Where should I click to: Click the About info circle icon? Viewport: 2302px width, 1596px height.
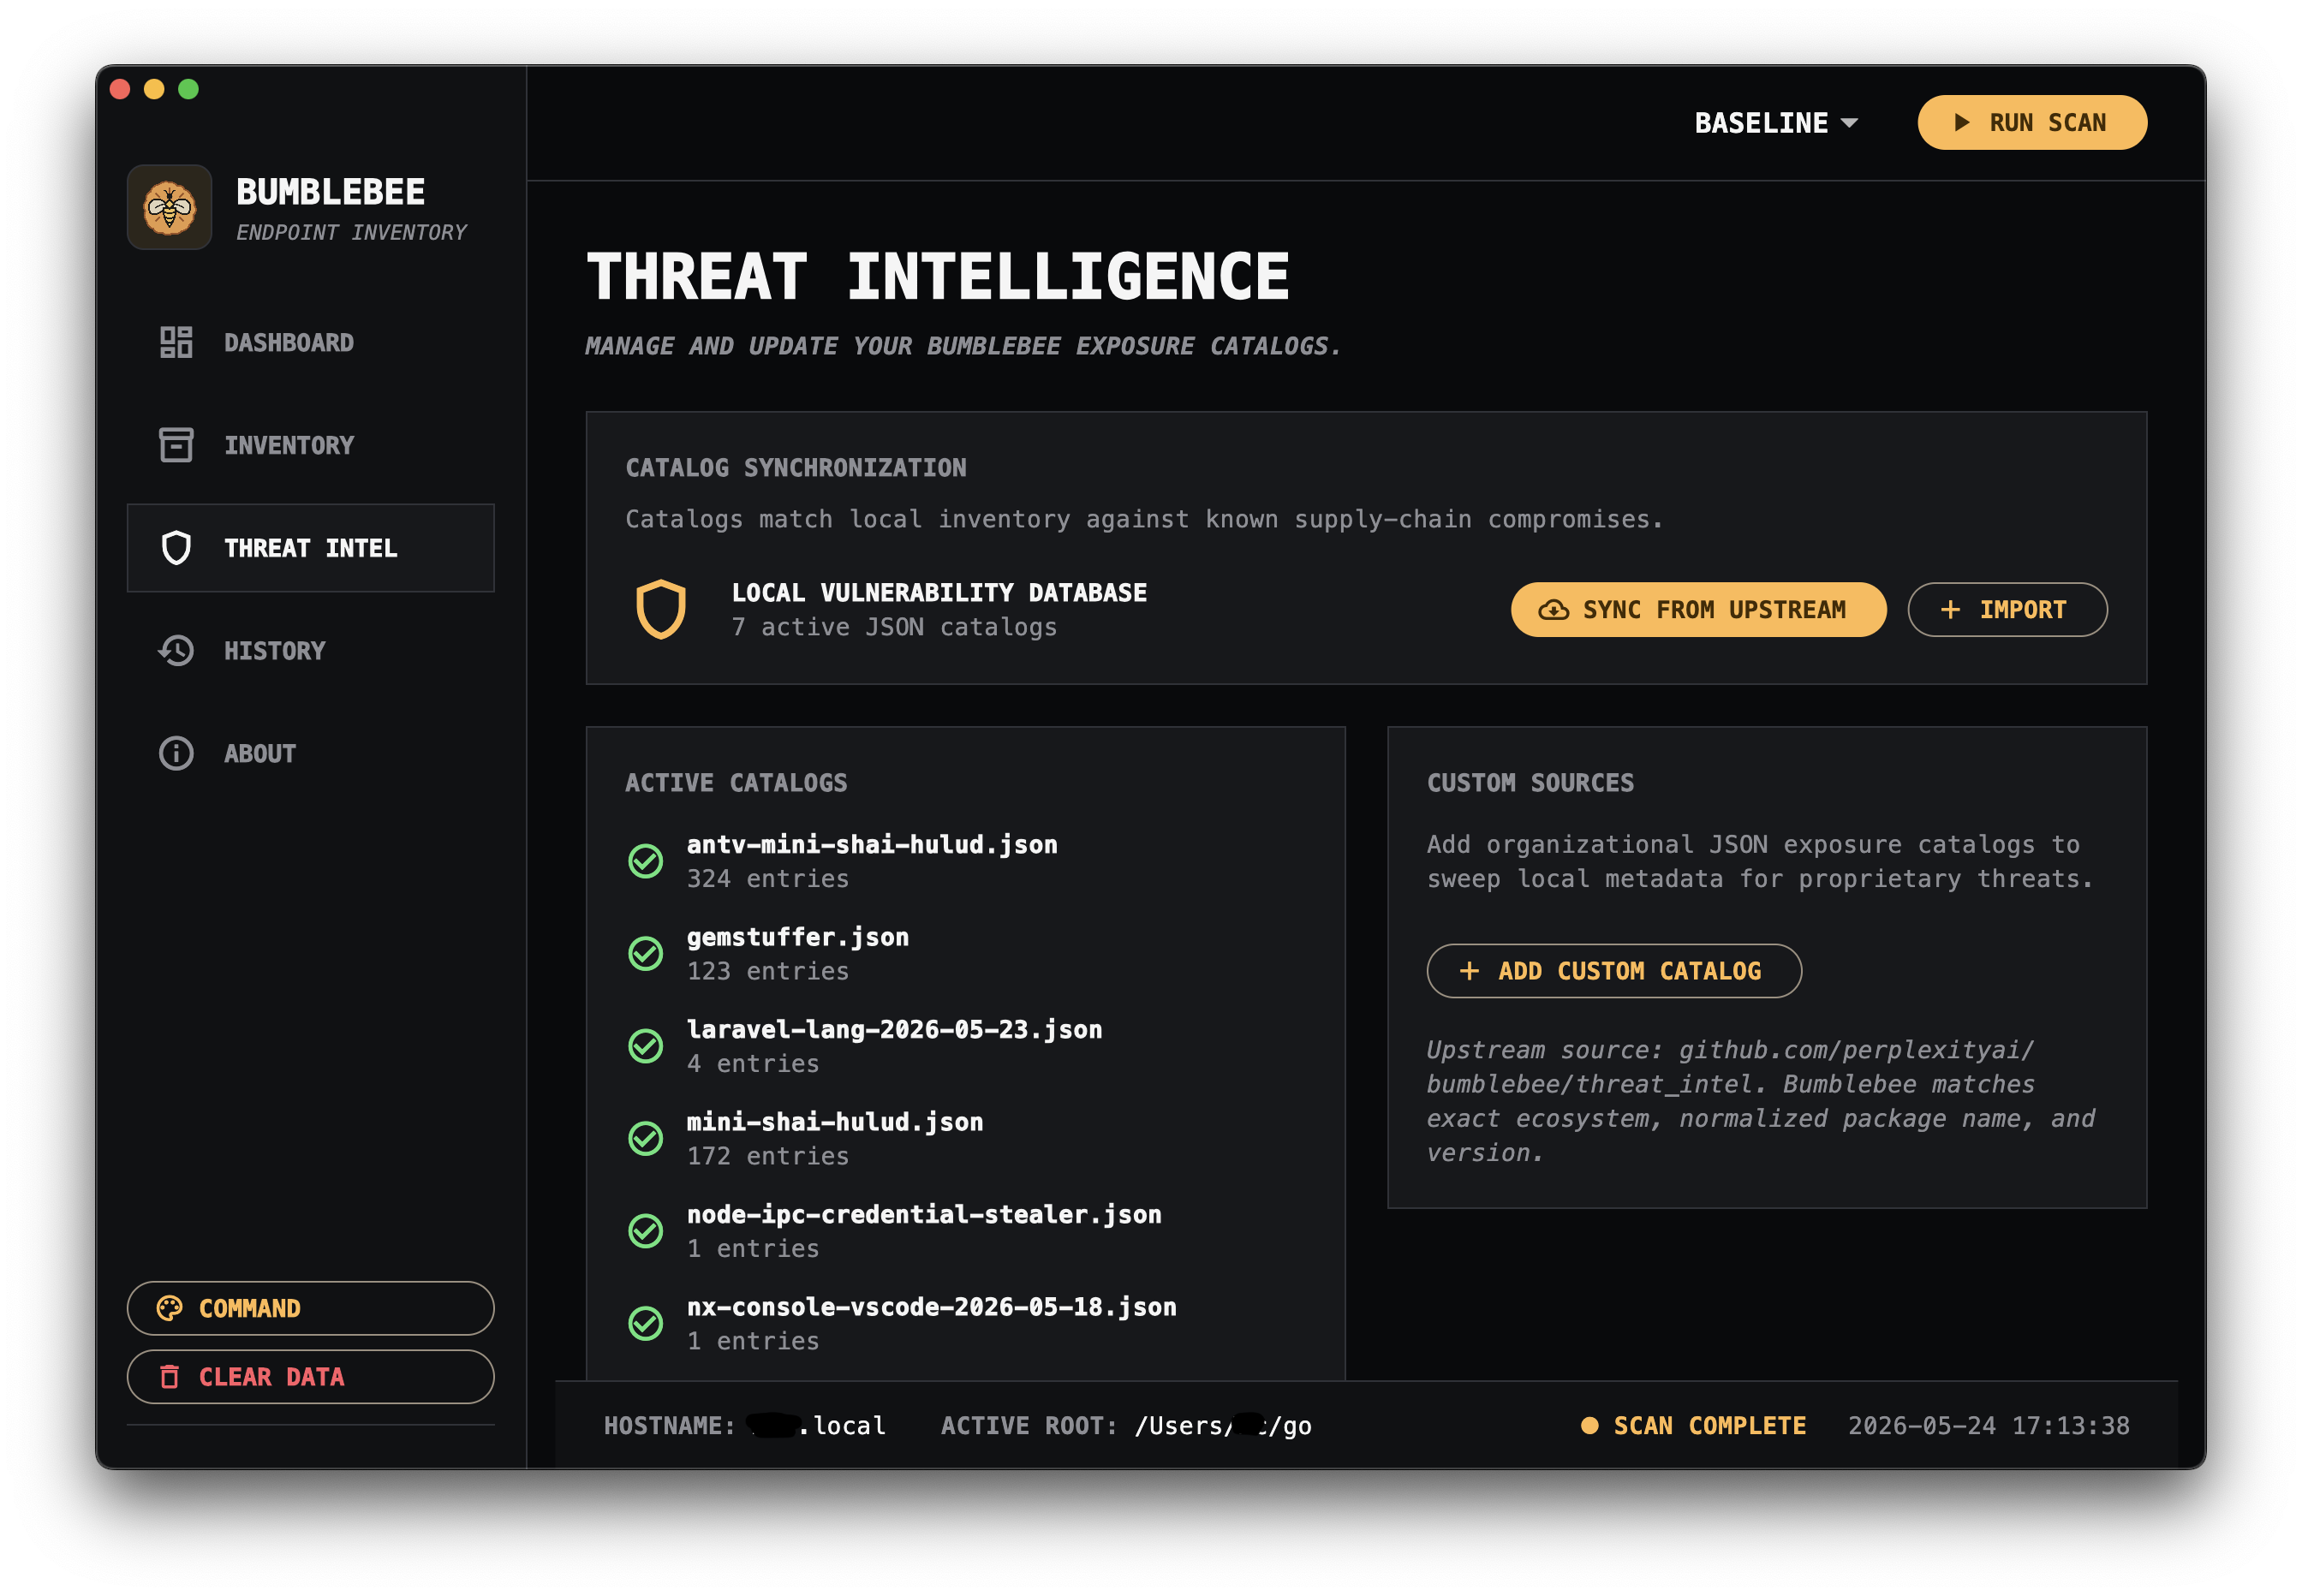[x=176, y=753]
